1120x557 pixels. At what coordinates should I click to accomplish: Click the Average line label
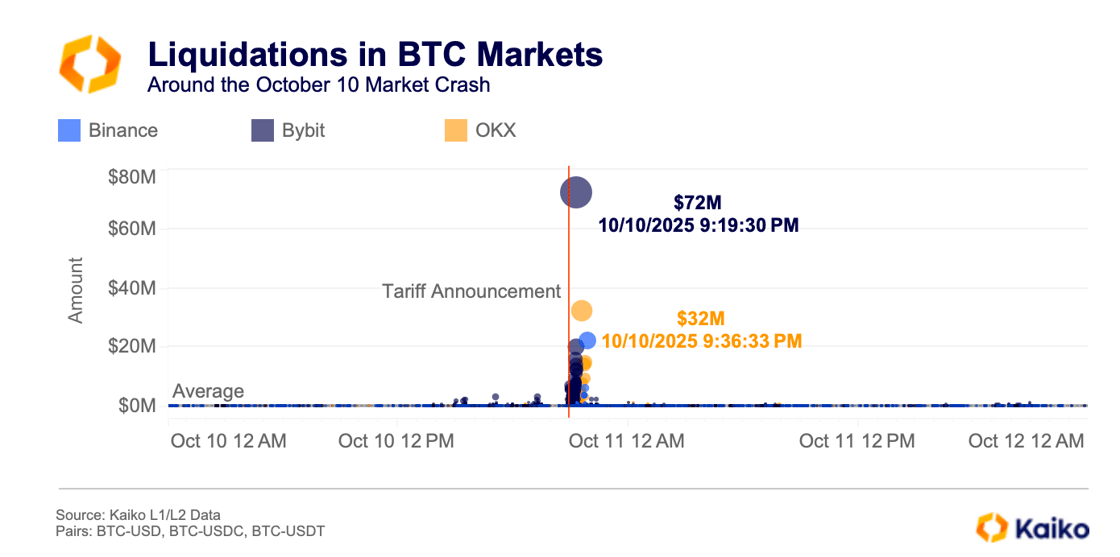(208, 391)
